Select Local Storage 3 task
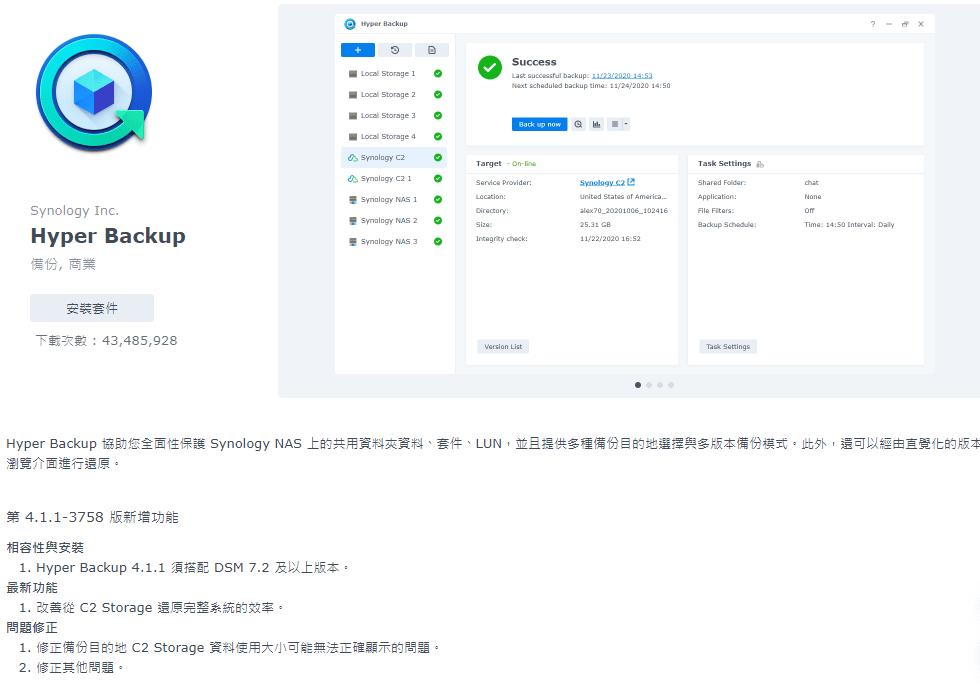980x695 pixels. (x=394, y=116)
